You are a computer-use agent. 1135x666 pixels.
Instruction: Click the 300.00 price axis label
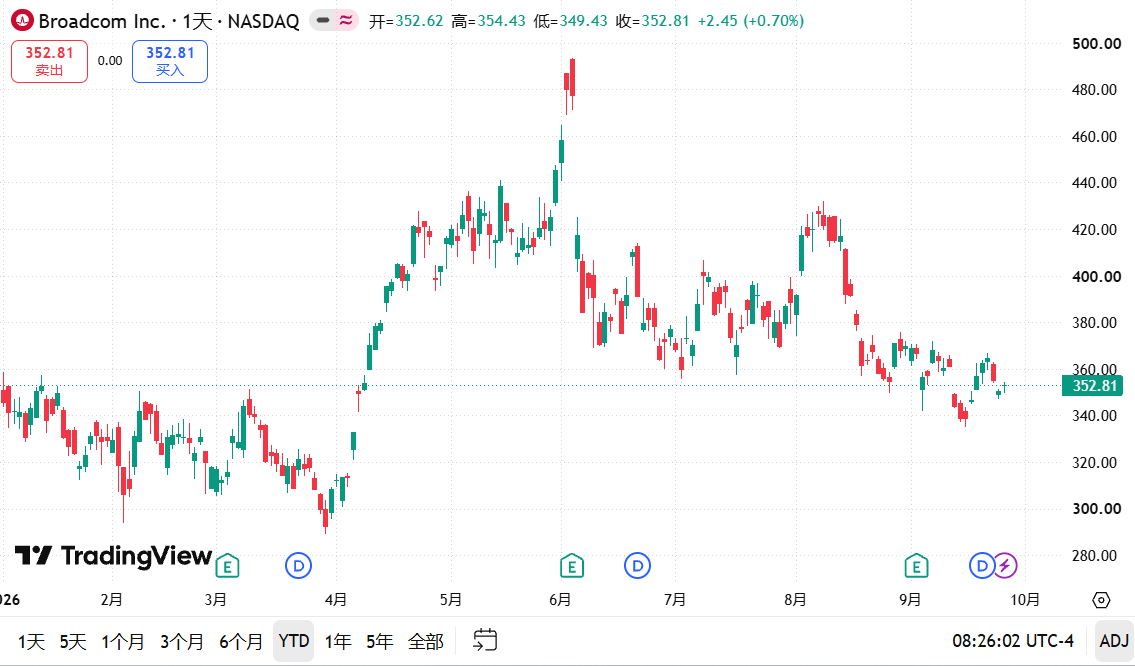pyautogui.click(x=1097, y=509)
